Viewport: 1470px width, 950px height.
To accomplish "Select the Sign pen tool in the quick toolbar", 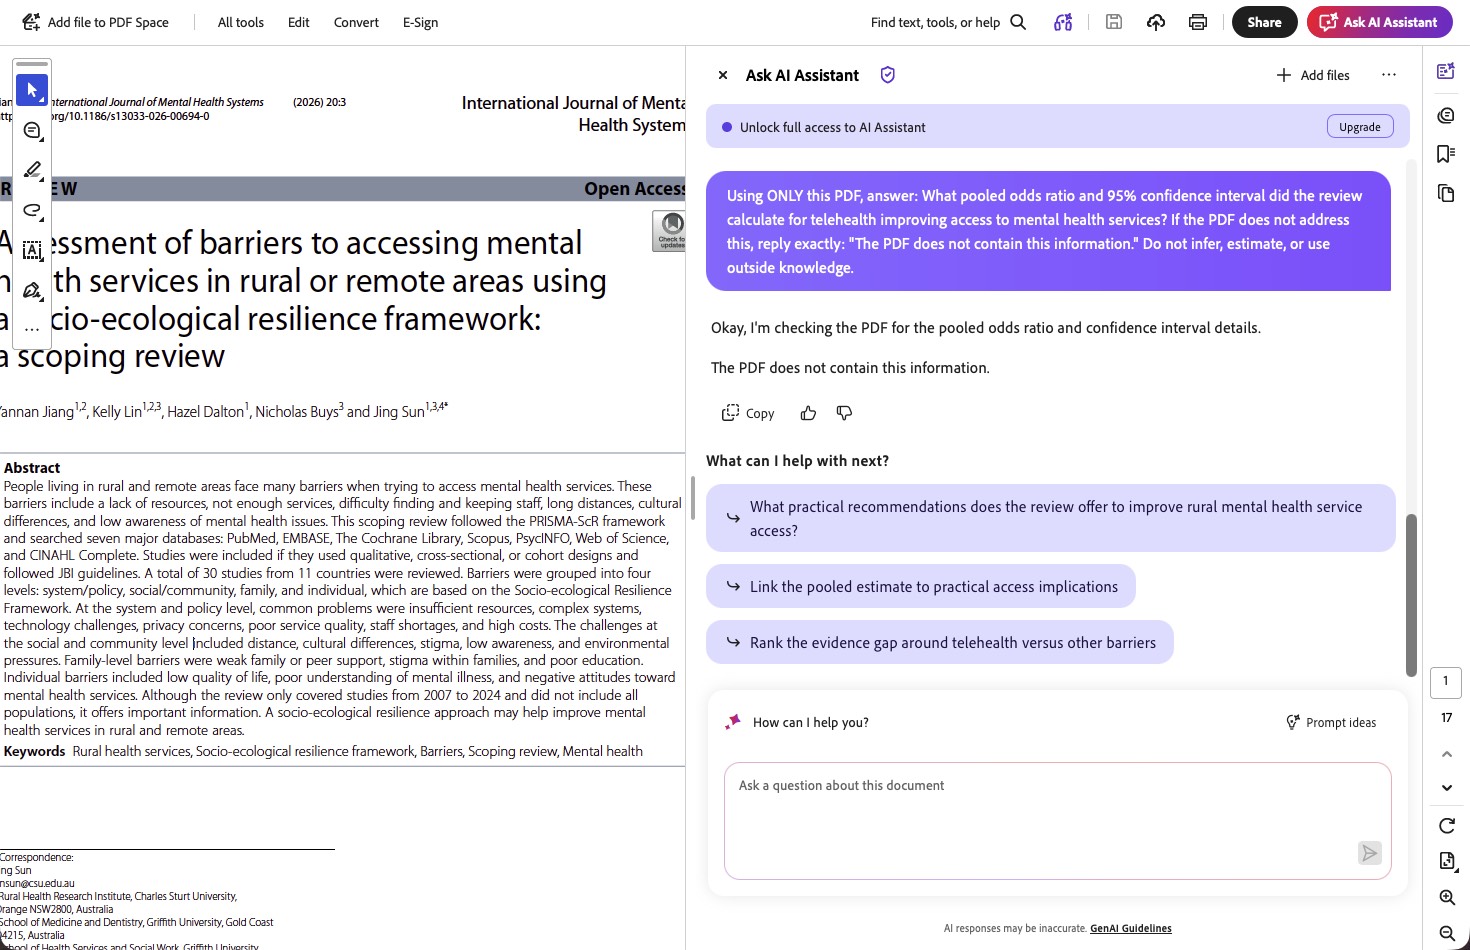I will (x=32, y=291).
